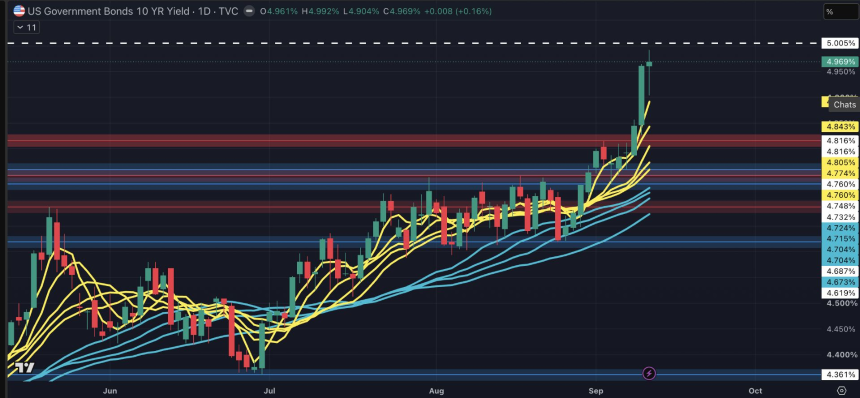
Task: Click the yellow 4.843% price label
Action: pyautogui.click(x=840, y=127)
